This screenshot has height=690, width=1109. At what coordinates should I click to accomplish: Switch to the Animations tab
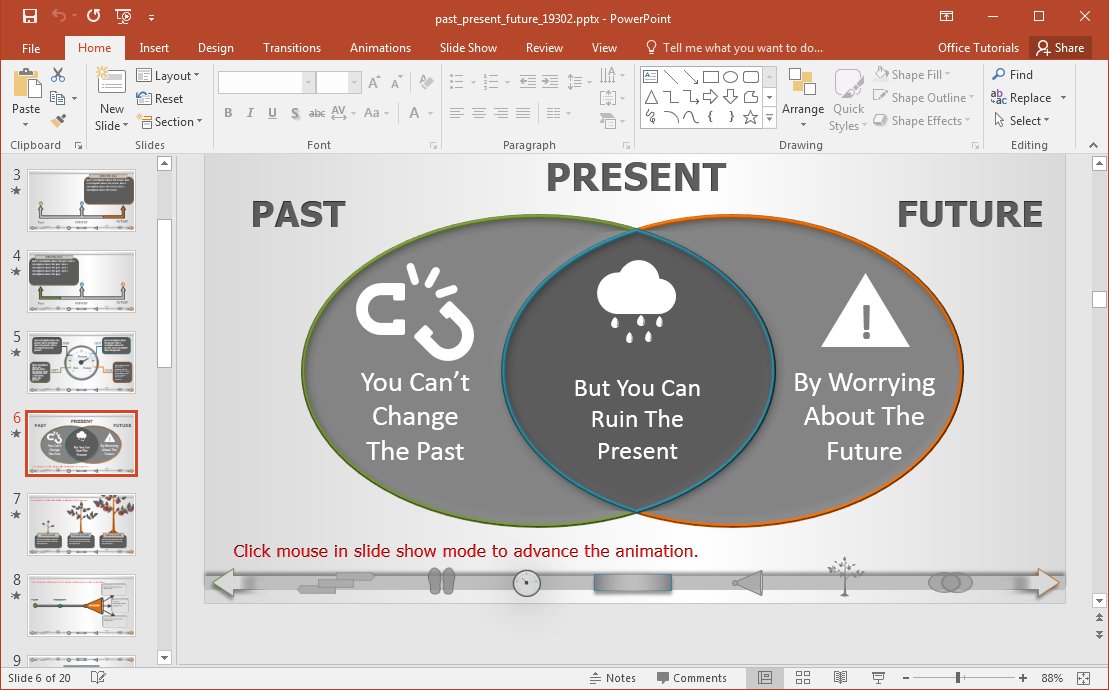pos(380,47)
